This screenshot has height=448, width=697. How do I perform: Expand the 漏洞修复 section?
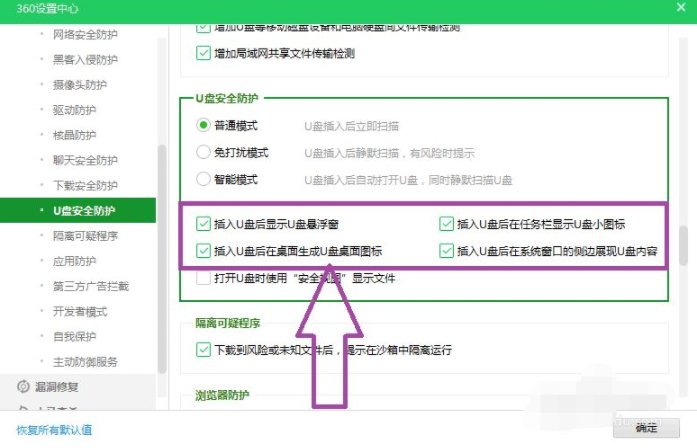coord(59,386)
